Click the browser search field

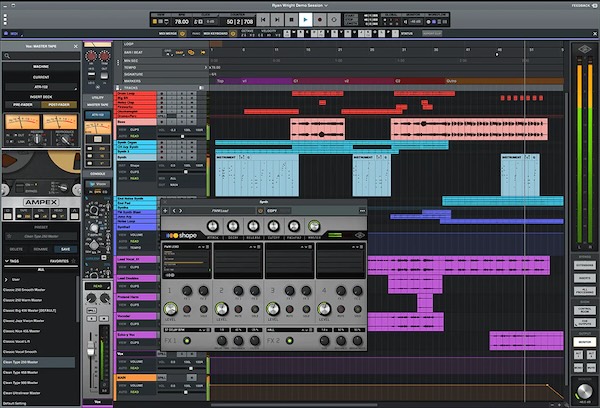[41, 56]
